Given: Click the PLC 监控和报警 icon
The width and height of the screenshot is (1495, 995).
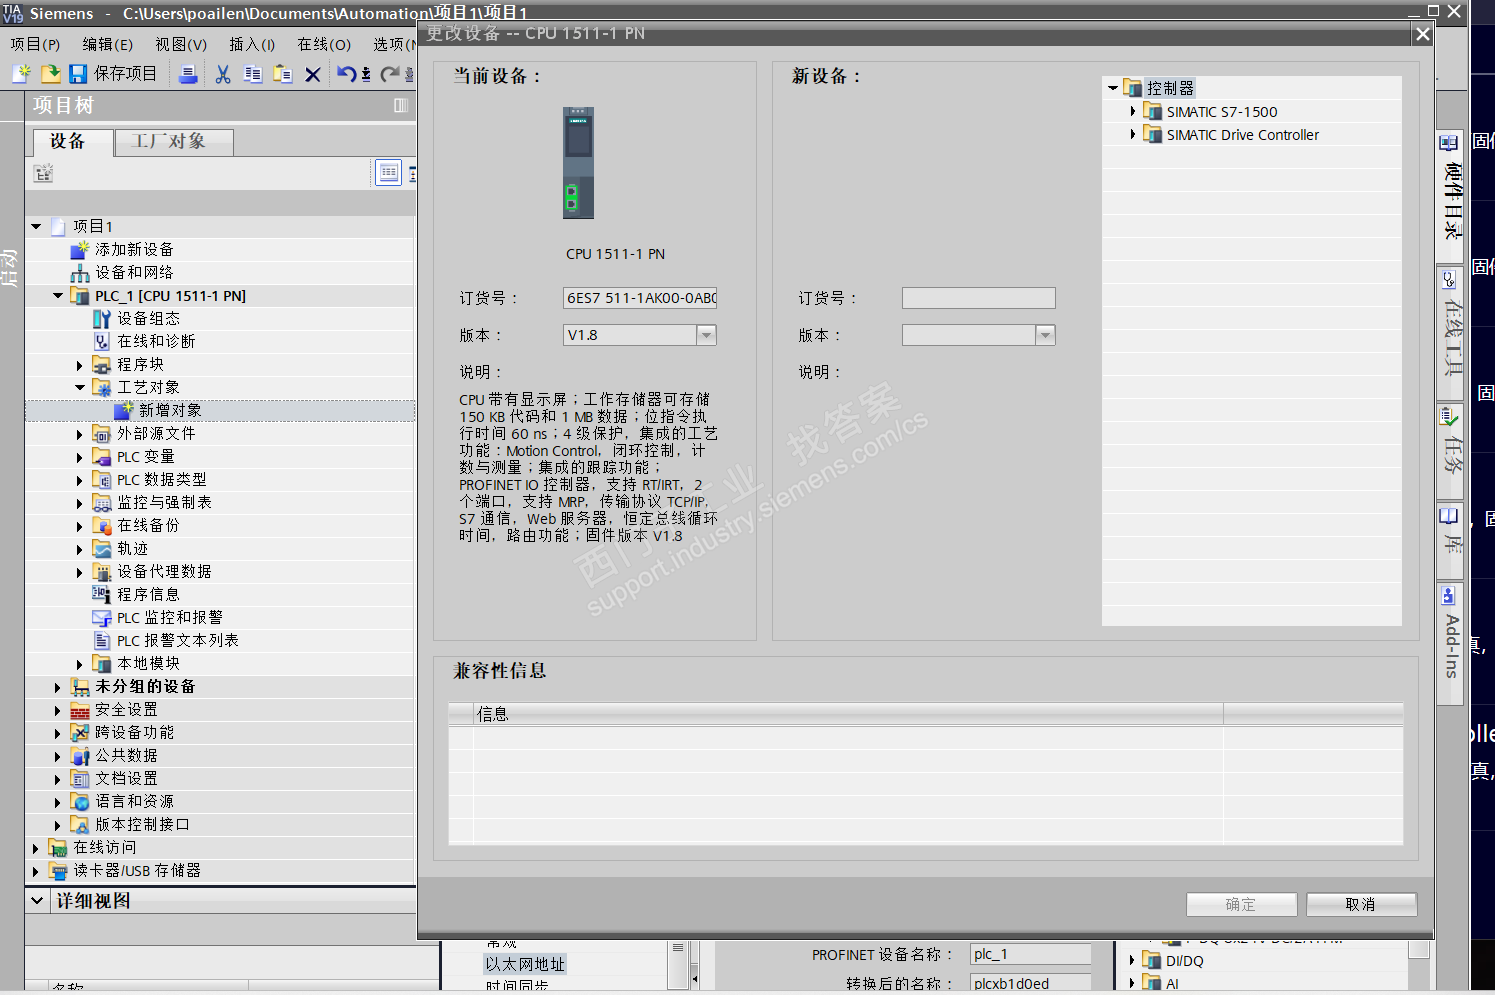Looking at the screenshot, I should 102,617.
